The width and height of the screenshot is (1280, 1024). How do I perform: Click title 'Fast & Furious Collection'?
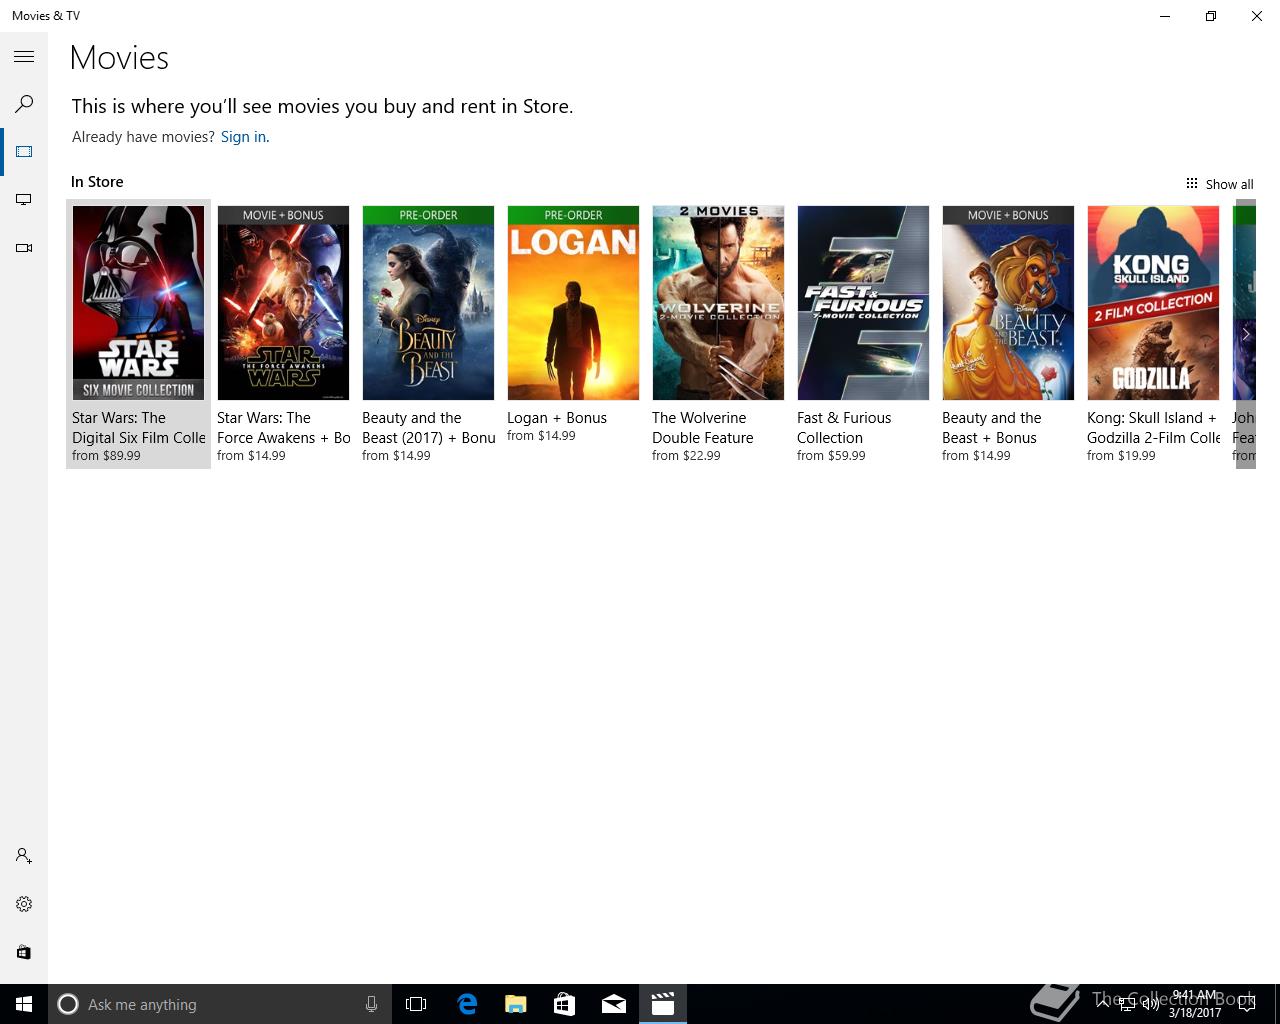[x=844, y=428]
